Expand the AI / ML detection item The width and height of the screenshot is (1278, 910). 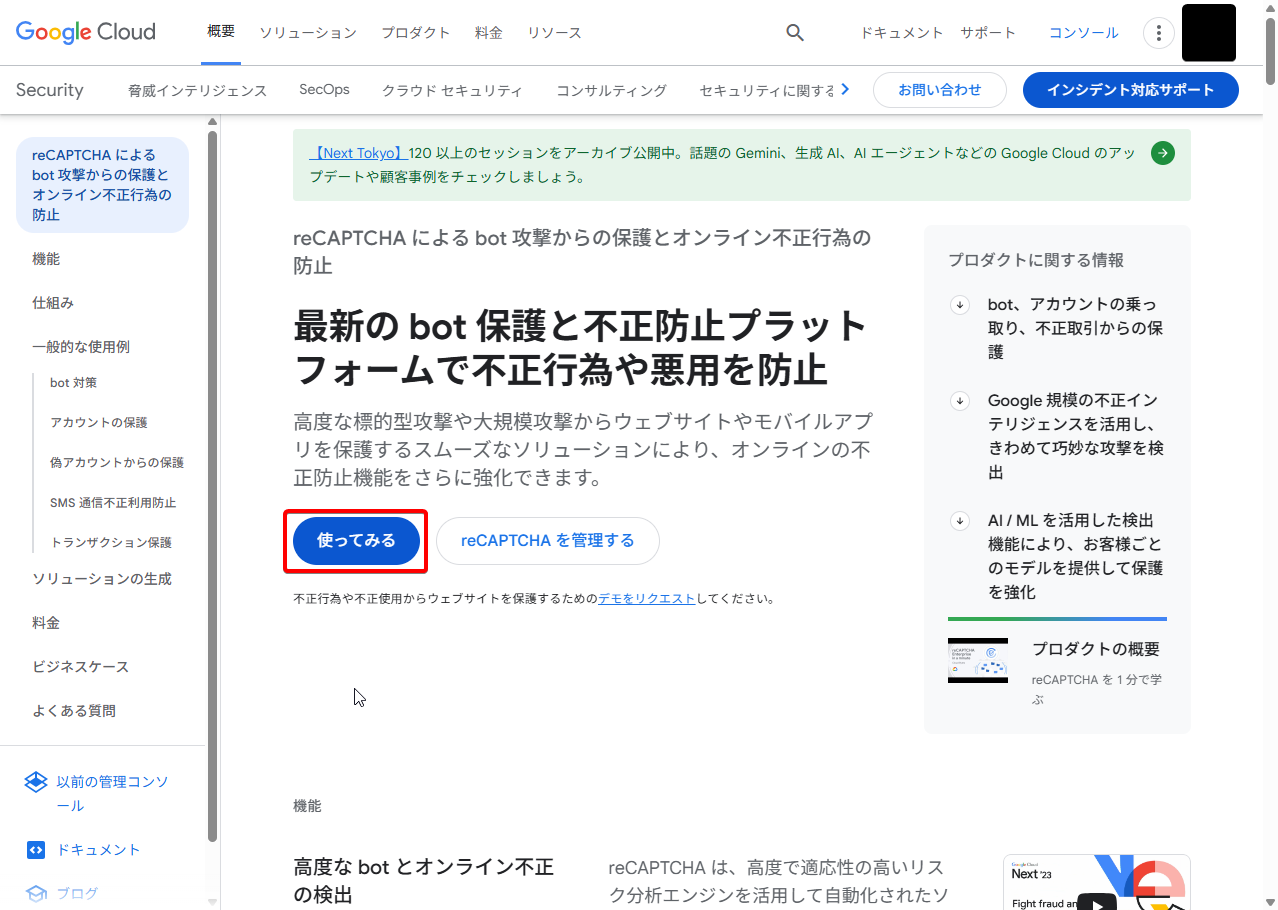click(x=960, y=521)
